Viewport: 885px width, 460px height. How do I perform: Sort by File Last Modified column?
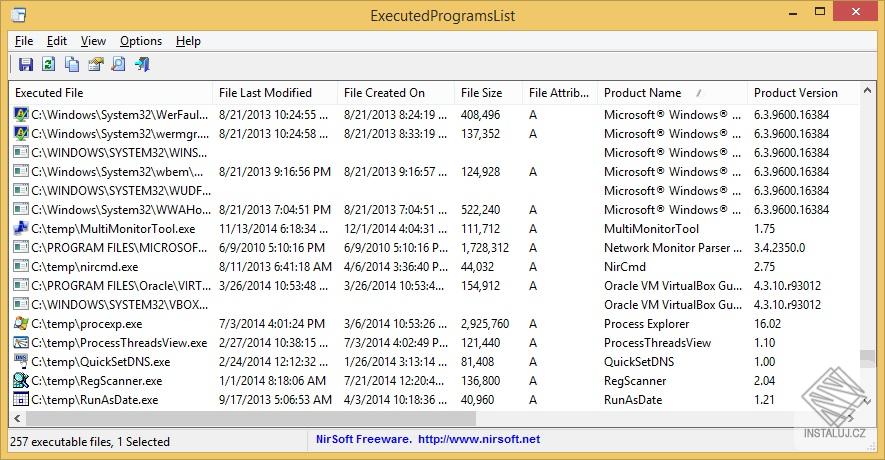(x=274, y=93)
